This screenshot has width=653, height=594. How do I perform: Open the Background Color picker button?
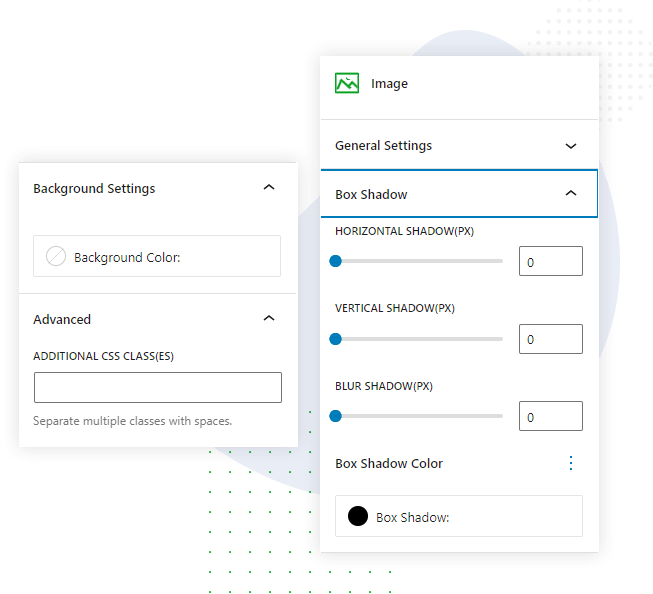[x=157, y=256]
